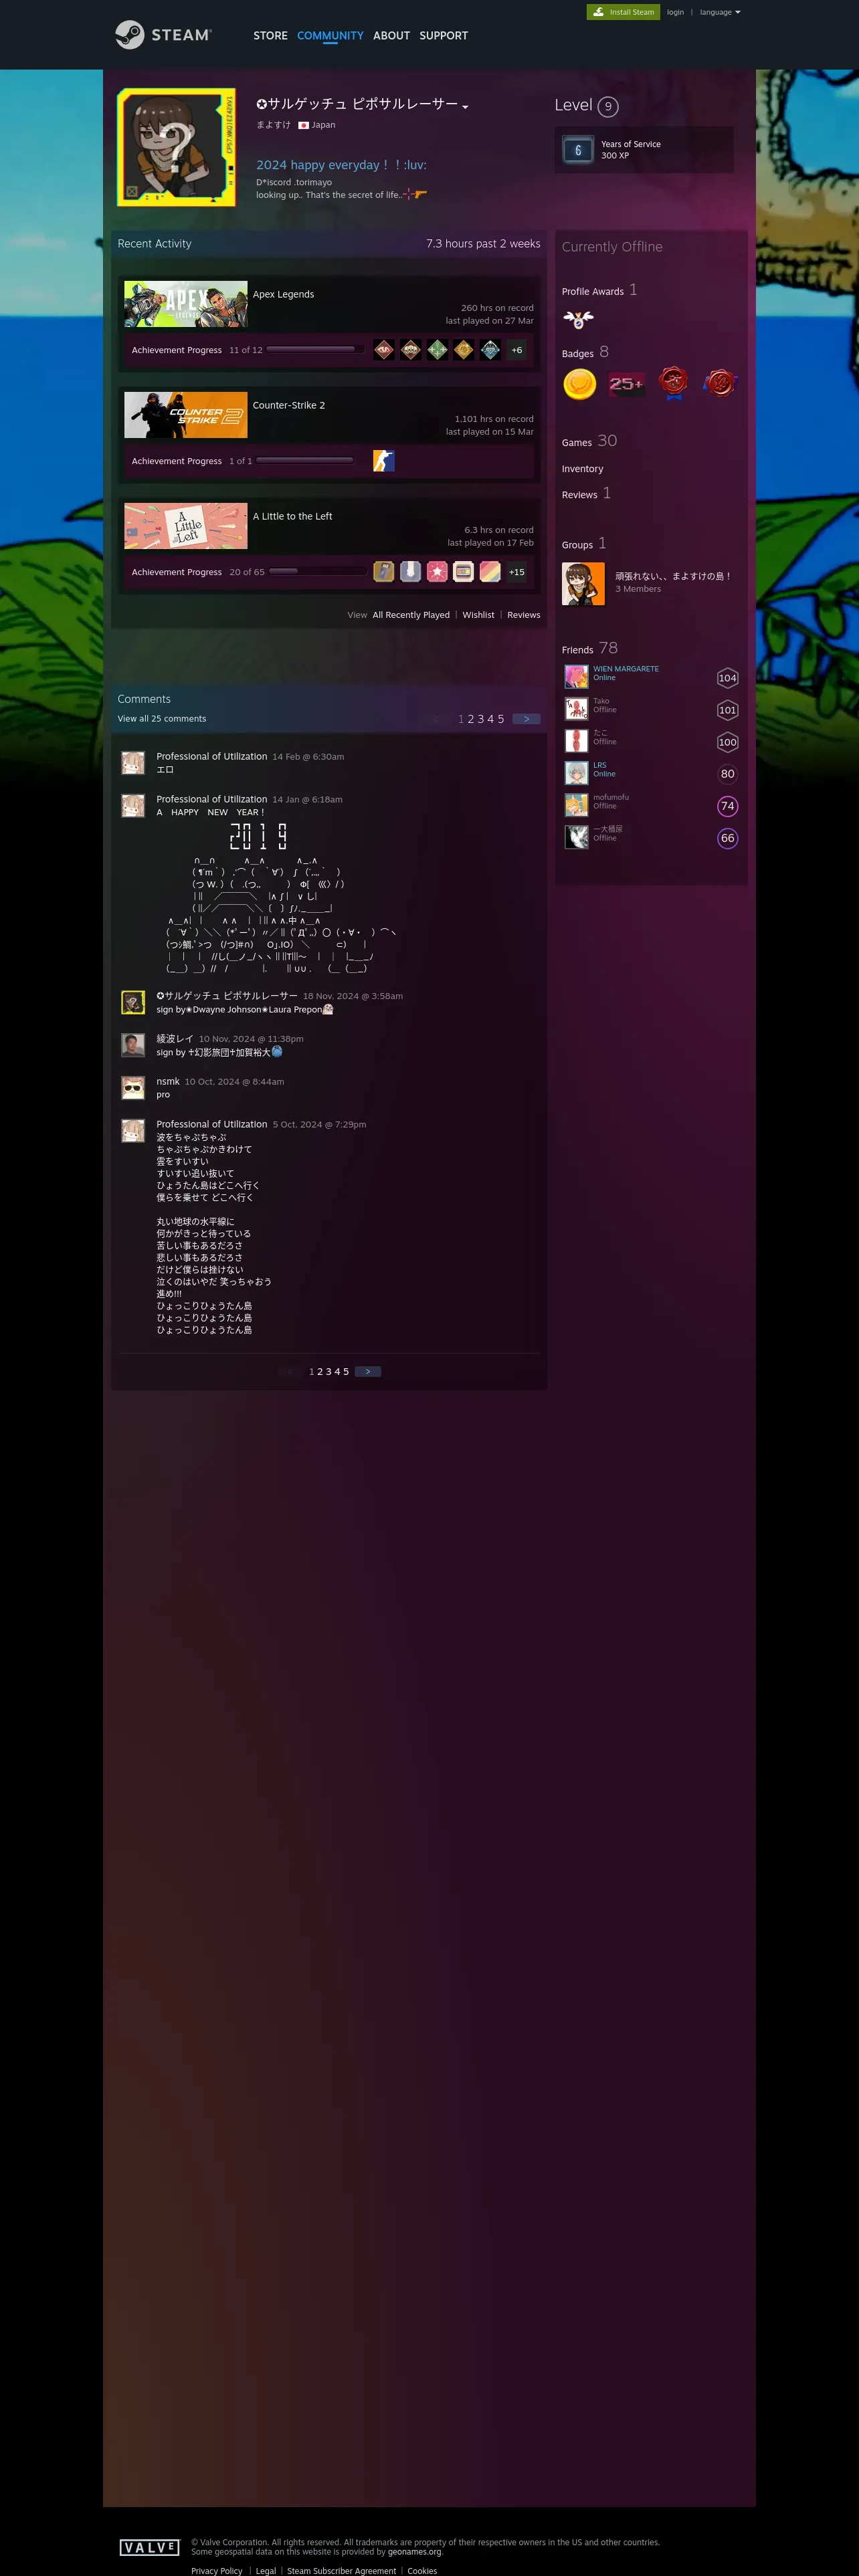Screen dimensions: 859x2576
Task: Expand the profile name history arrow
Action: [465, 107]
